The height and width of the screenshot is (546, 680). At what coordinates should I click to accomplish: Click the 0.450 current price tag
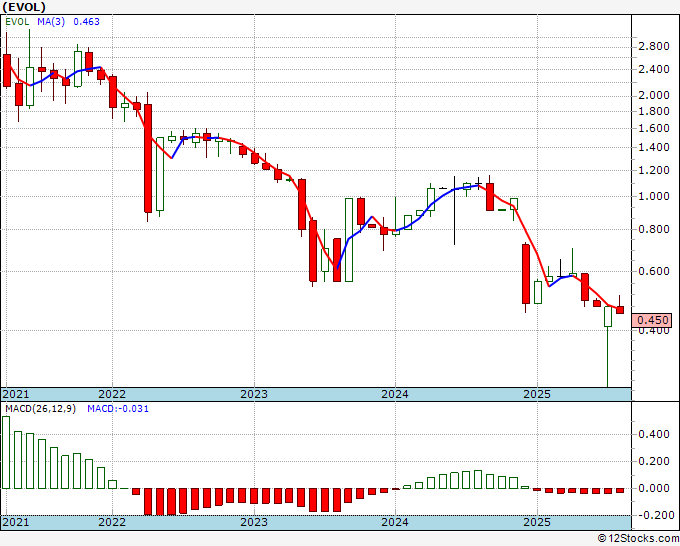pyautogui.click(x=653, y=320)
